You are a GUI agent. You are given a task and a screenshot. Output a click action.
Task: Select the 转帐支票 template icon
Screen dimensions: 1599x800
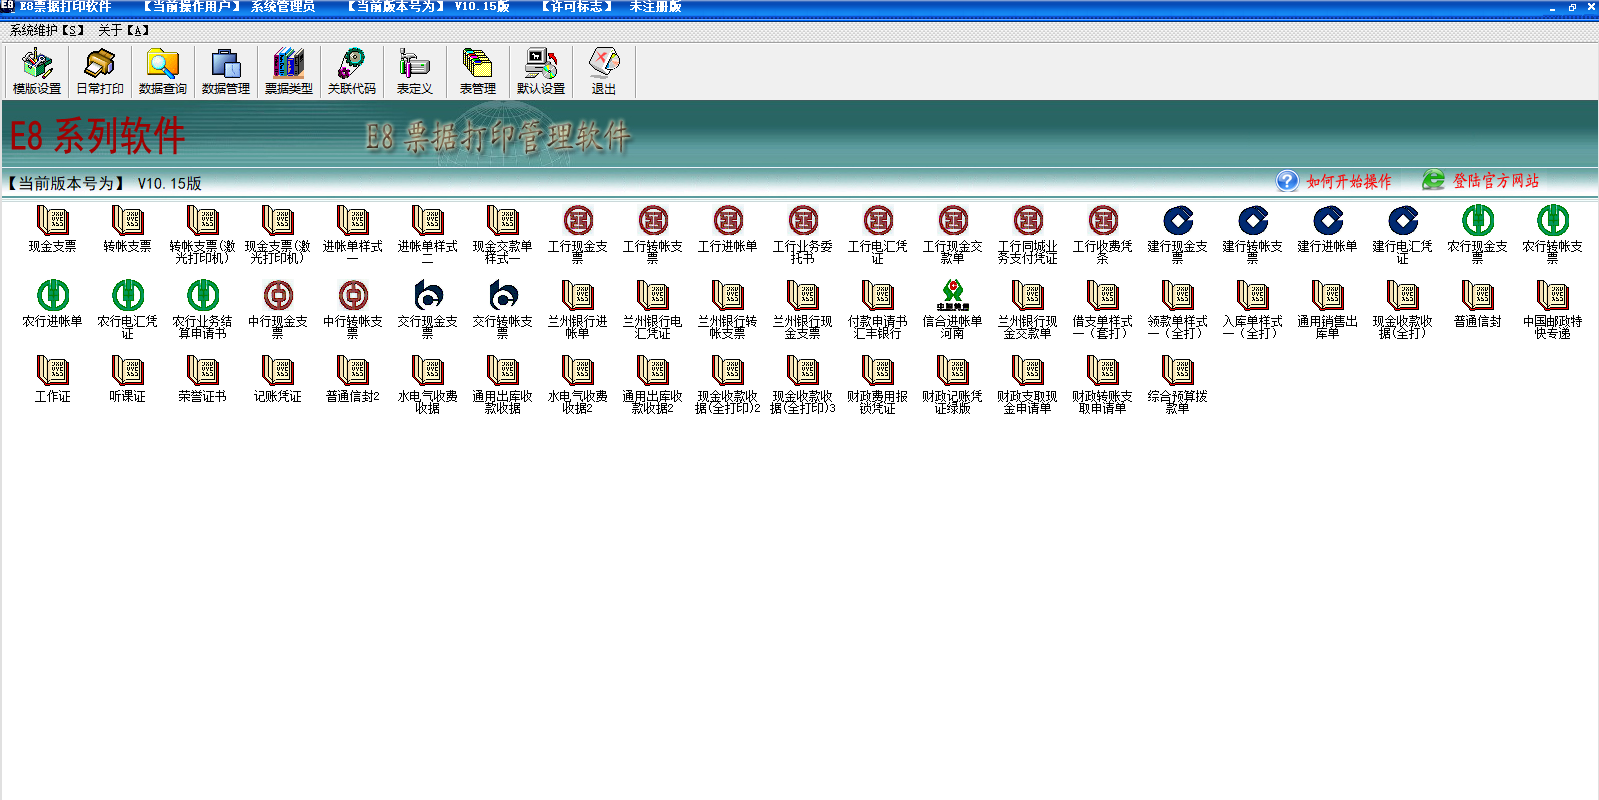point(128,229)
